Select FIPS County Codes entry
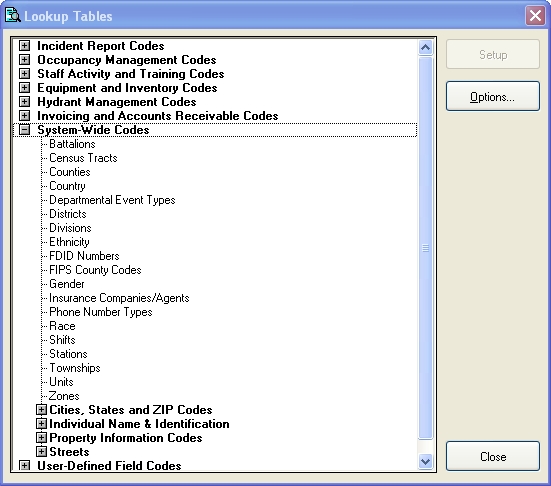The width and height of the screenshot is (551, 486). point(95,270)
